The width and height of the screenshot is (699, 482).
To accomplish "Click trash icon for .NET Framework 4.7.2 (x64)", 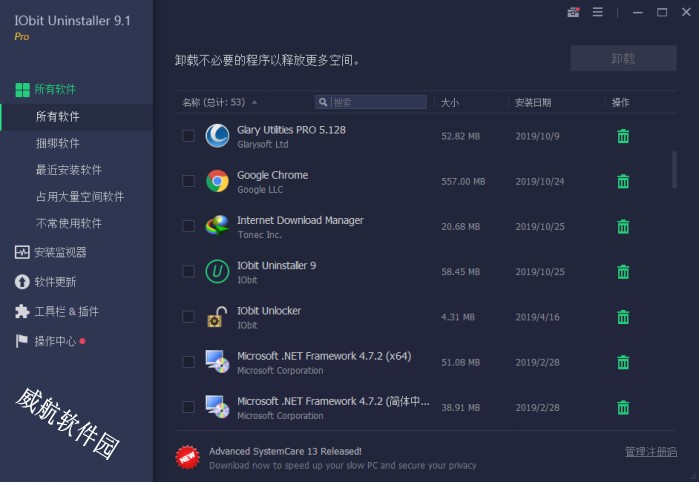I will pyautogui.click(x=623, y=362).
